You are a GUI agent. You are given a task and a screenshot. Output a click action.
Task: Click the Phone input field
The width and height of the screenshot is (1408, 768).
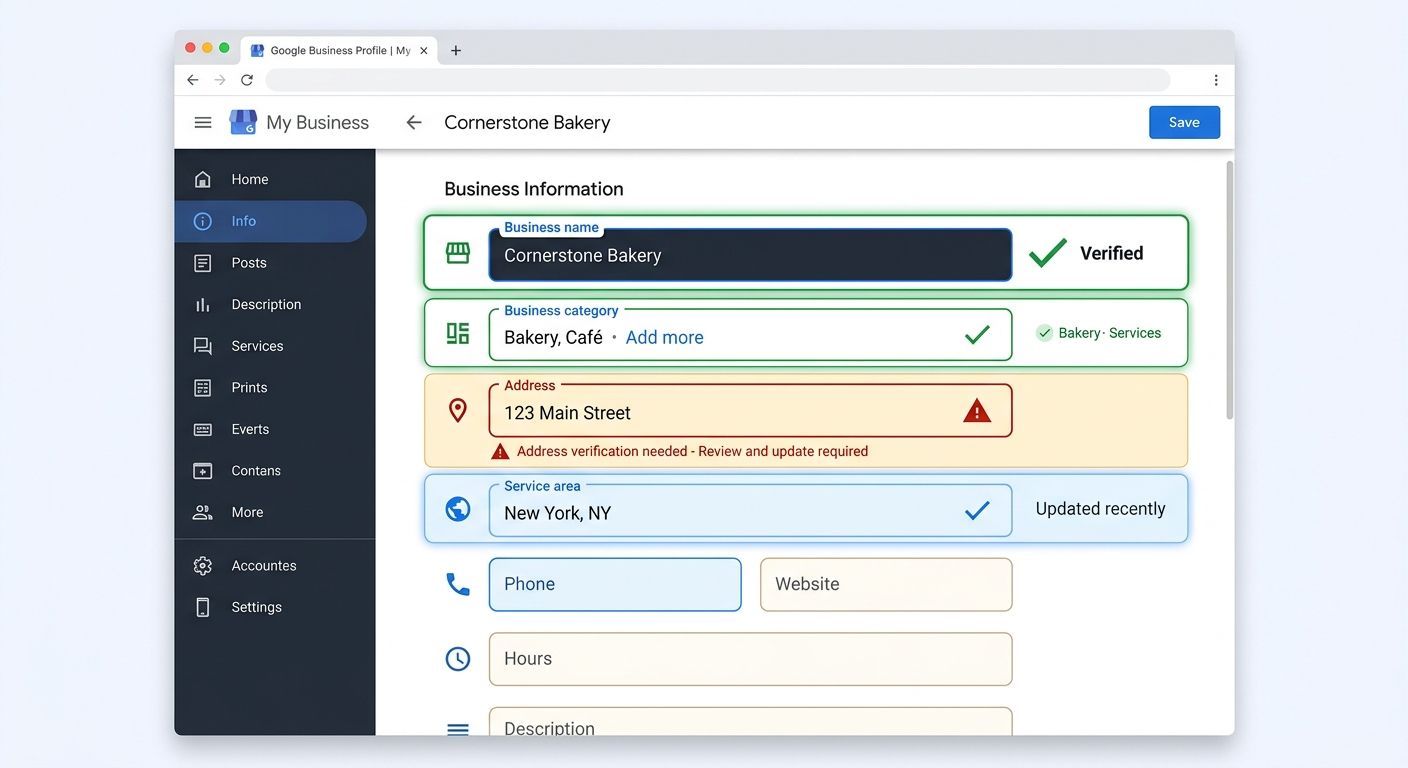click(x=615, y=584)
